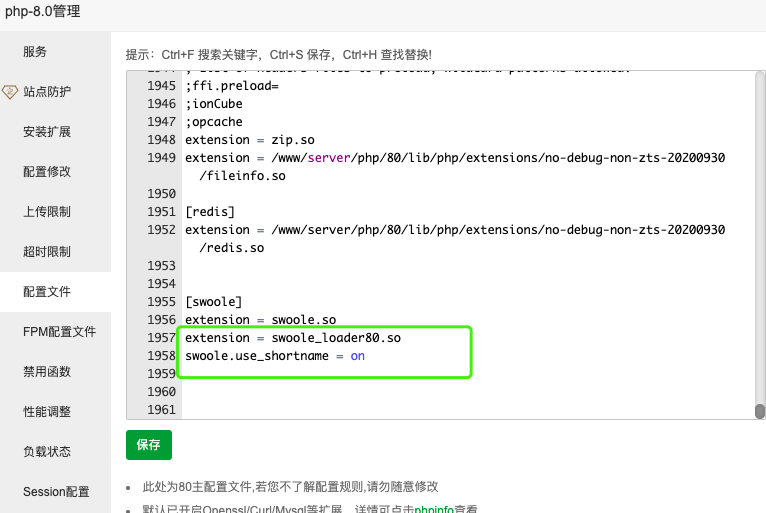Click empty line 1960 in editor
The height and width of the screenshot is (513, 766).
point(468,392)
